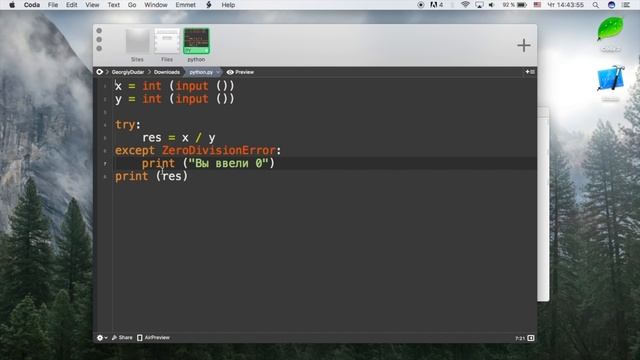Open the AirPlay display menu
Viewport: 640px width, 360px height.
point(479,5)
